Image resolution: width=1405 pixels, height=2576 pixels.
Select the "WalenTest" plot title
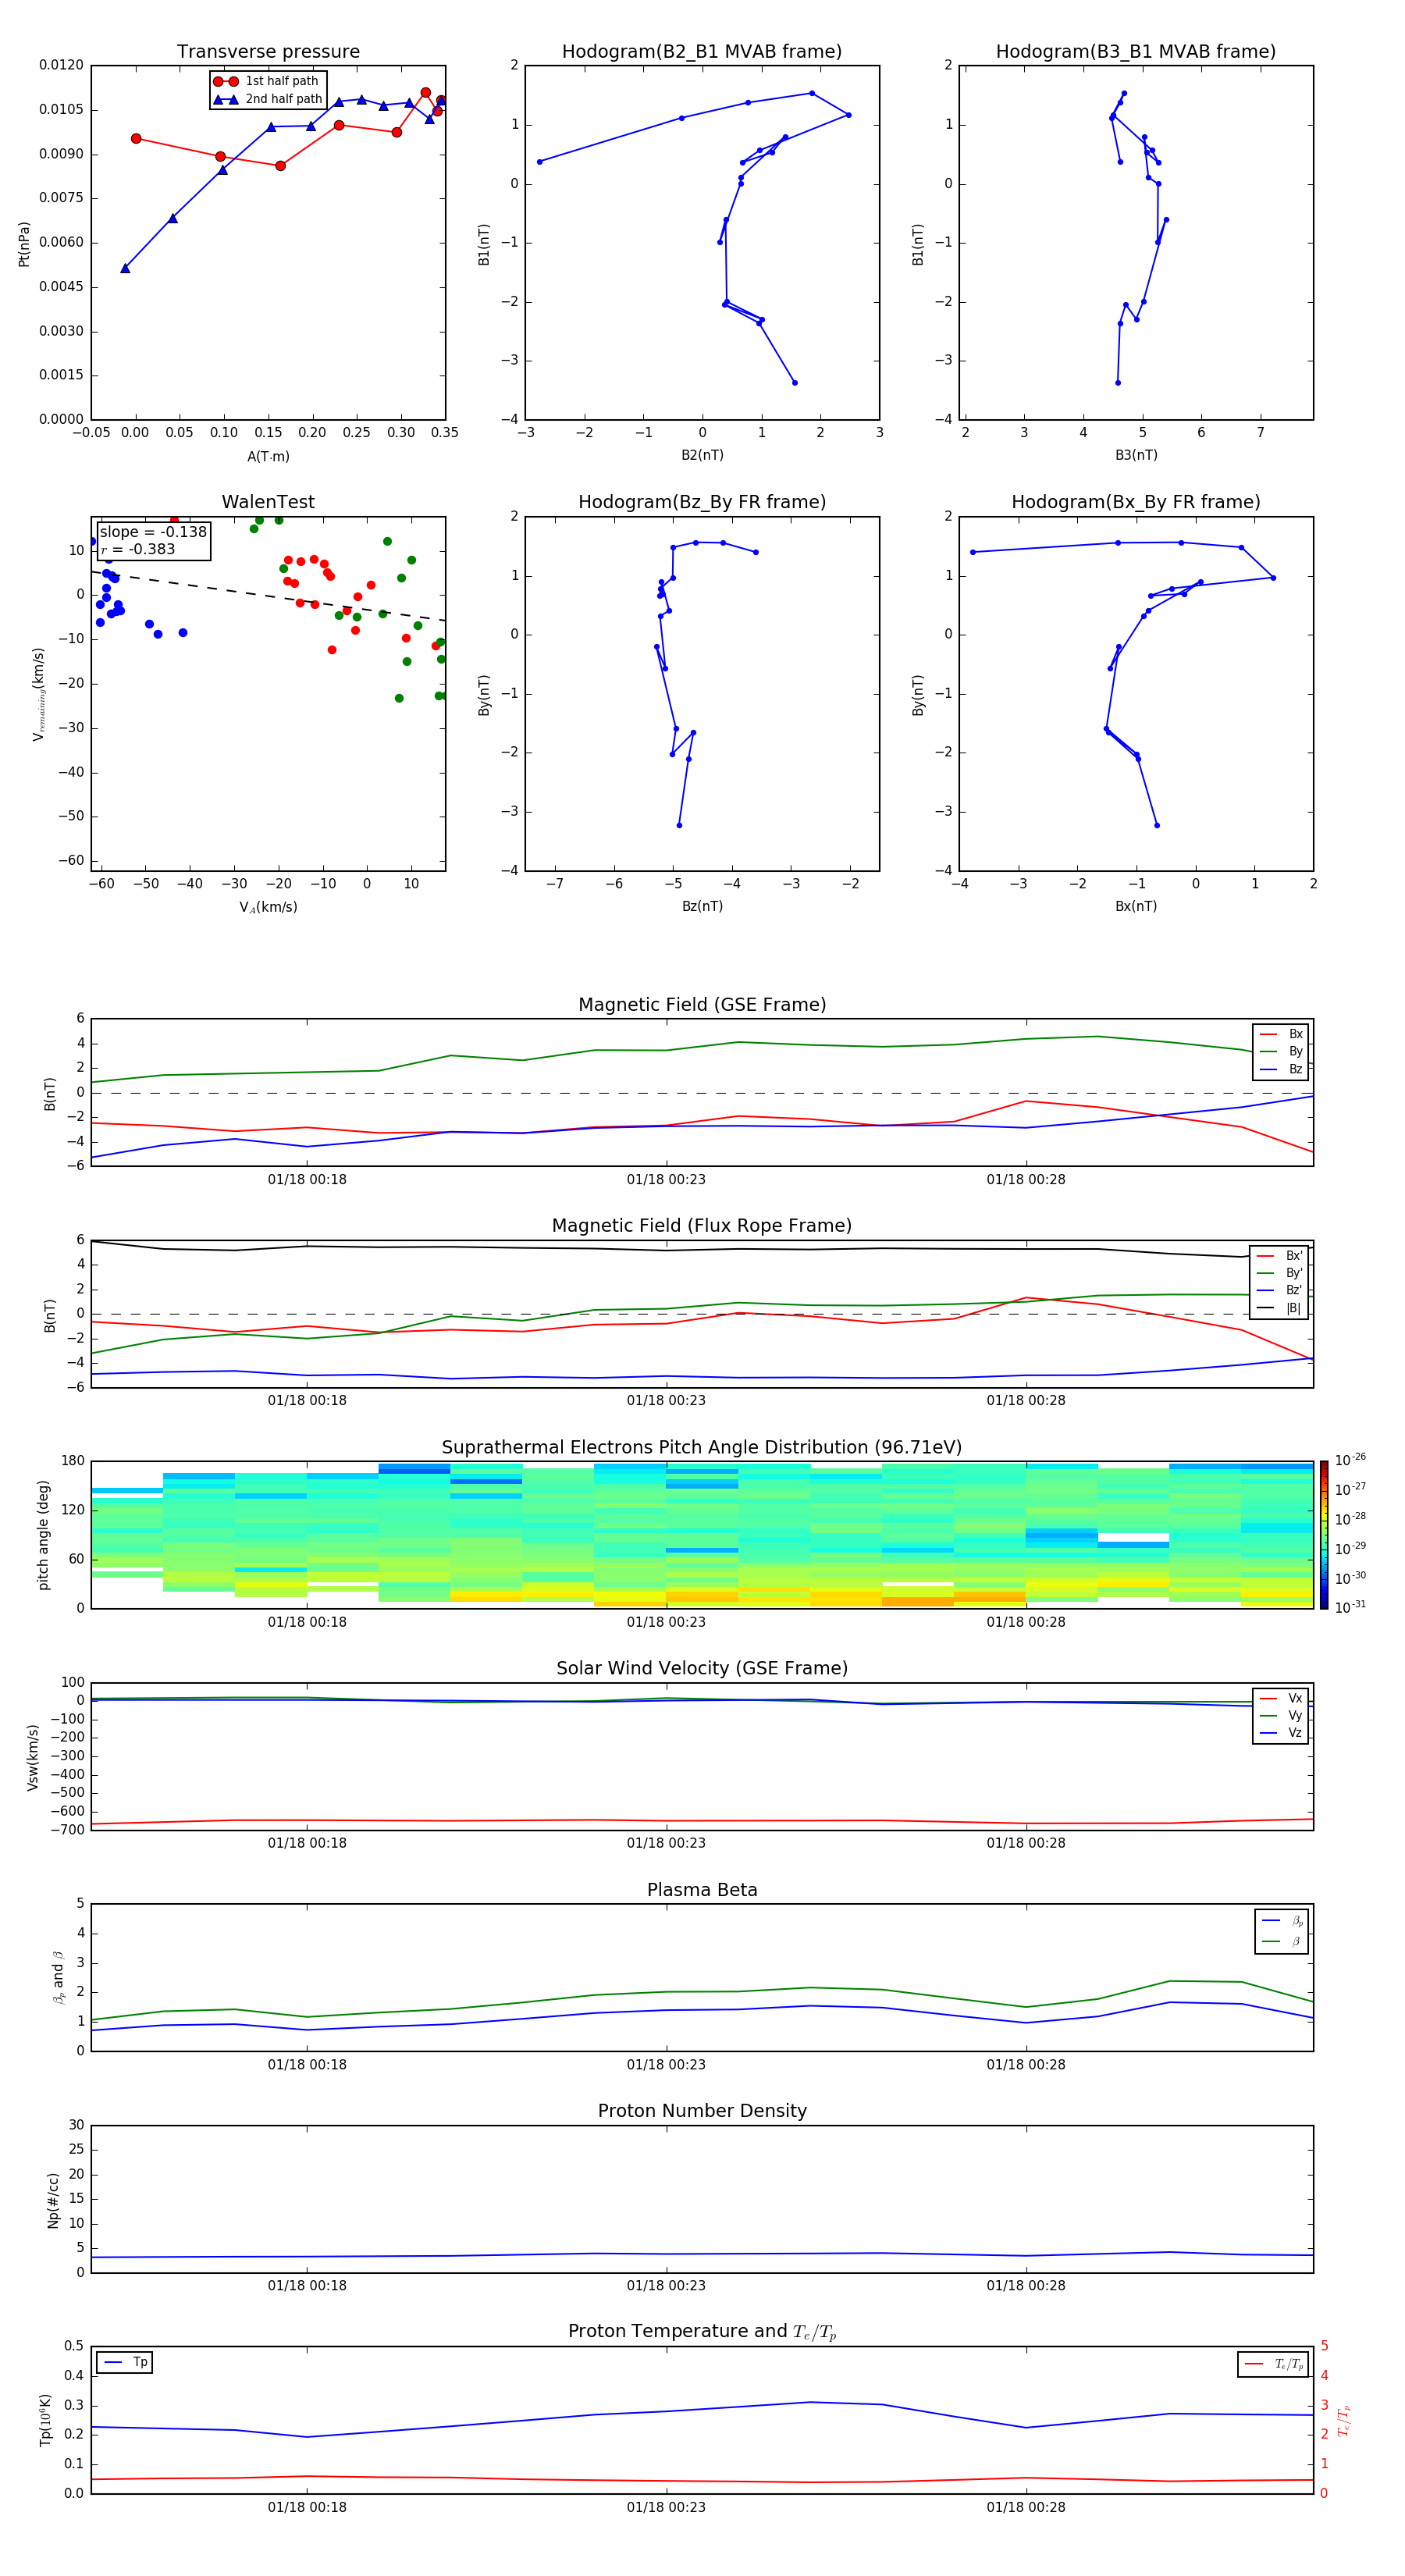pos(268,502)
